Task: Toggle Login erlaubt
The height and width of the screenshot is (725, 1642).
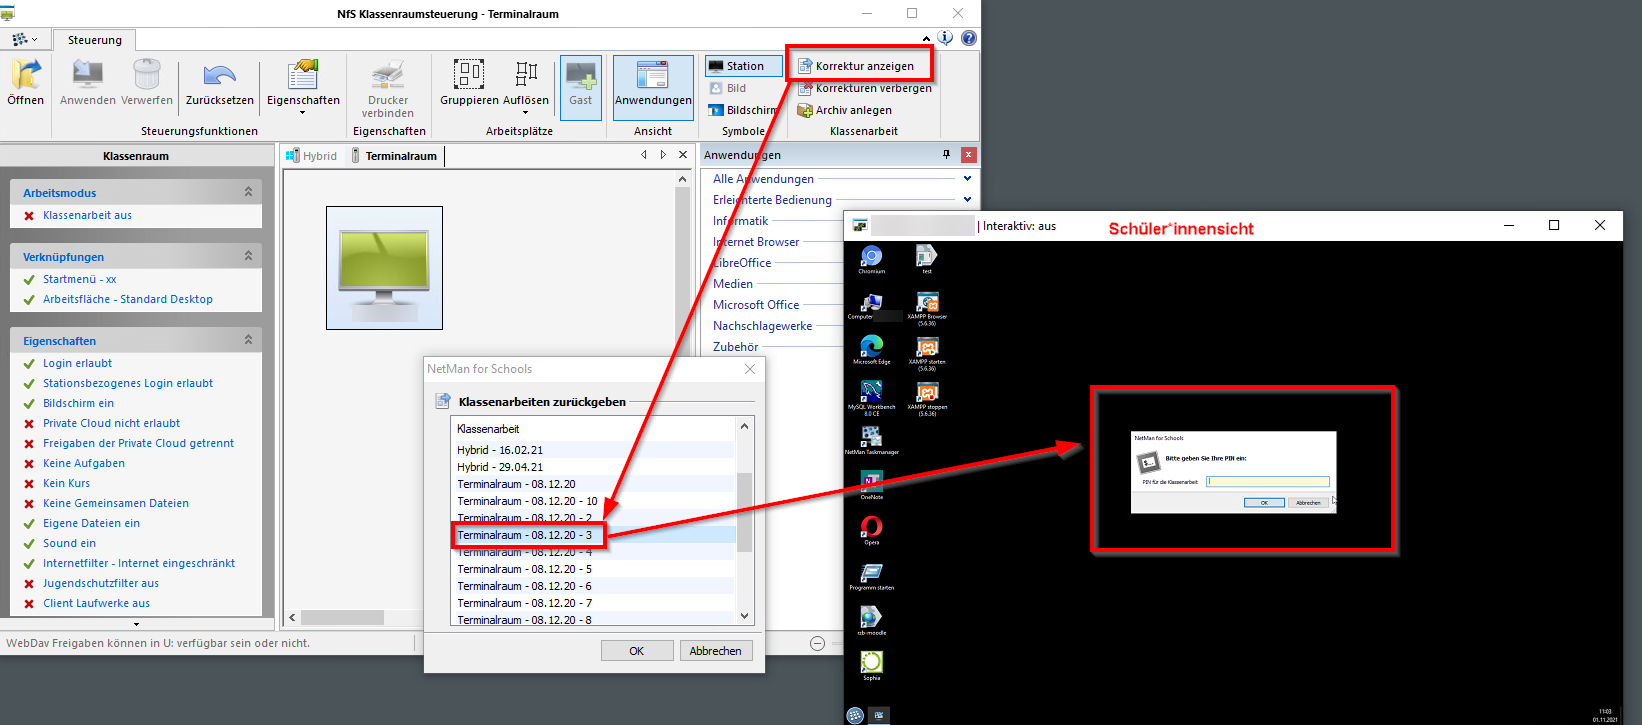Action: click(x=77, y=363)
